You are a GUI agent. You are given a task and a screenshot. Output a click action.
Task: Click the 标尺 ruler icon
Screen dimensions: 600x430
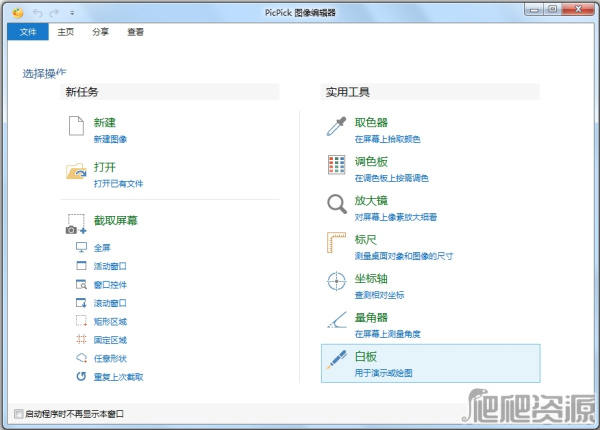(336, 243)
